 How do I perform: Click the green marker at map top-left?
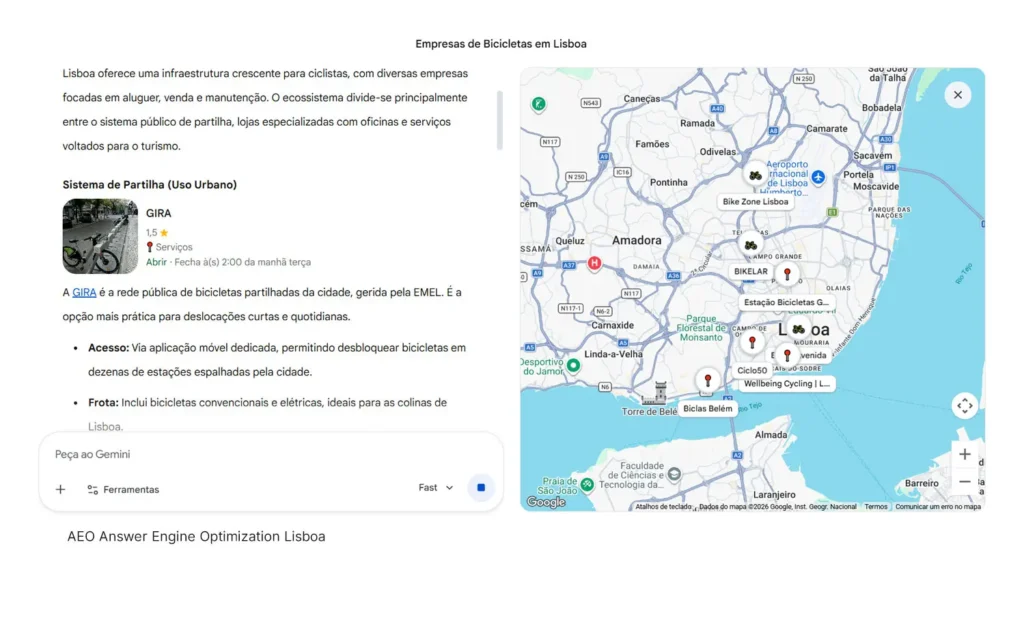538,105
